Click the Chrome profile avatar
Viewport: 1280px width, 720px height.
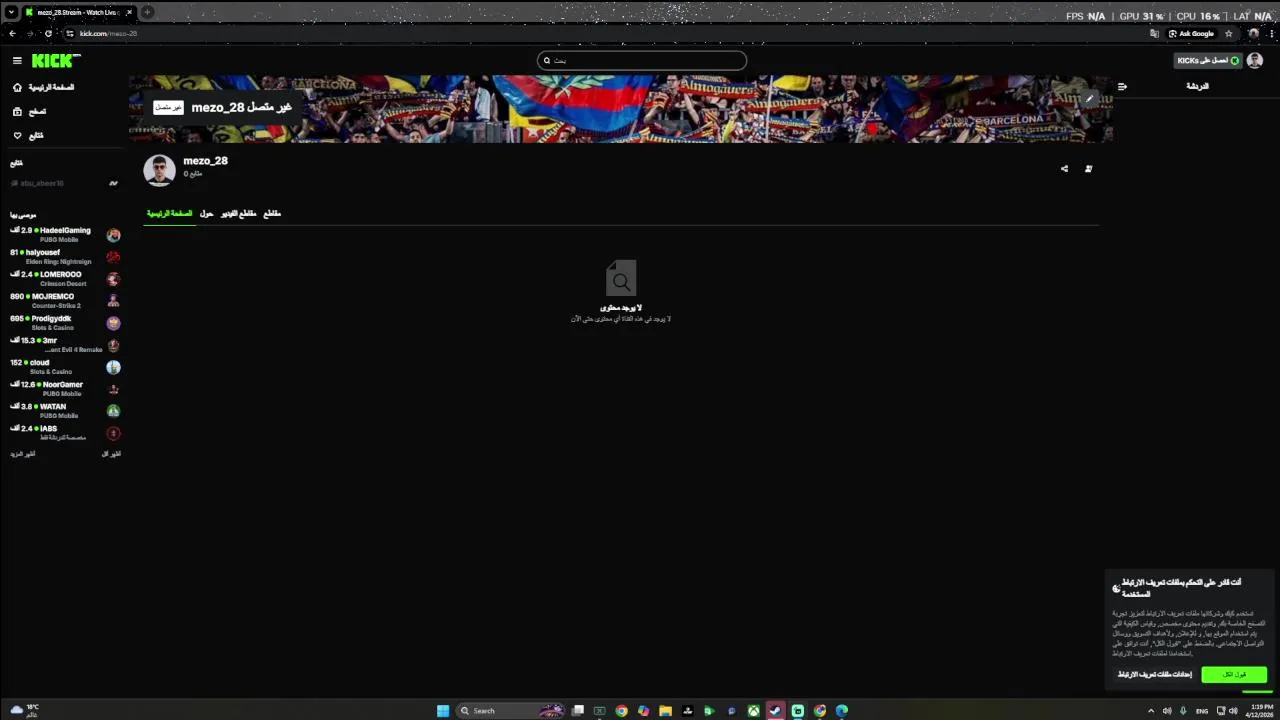coord(1254,33)
